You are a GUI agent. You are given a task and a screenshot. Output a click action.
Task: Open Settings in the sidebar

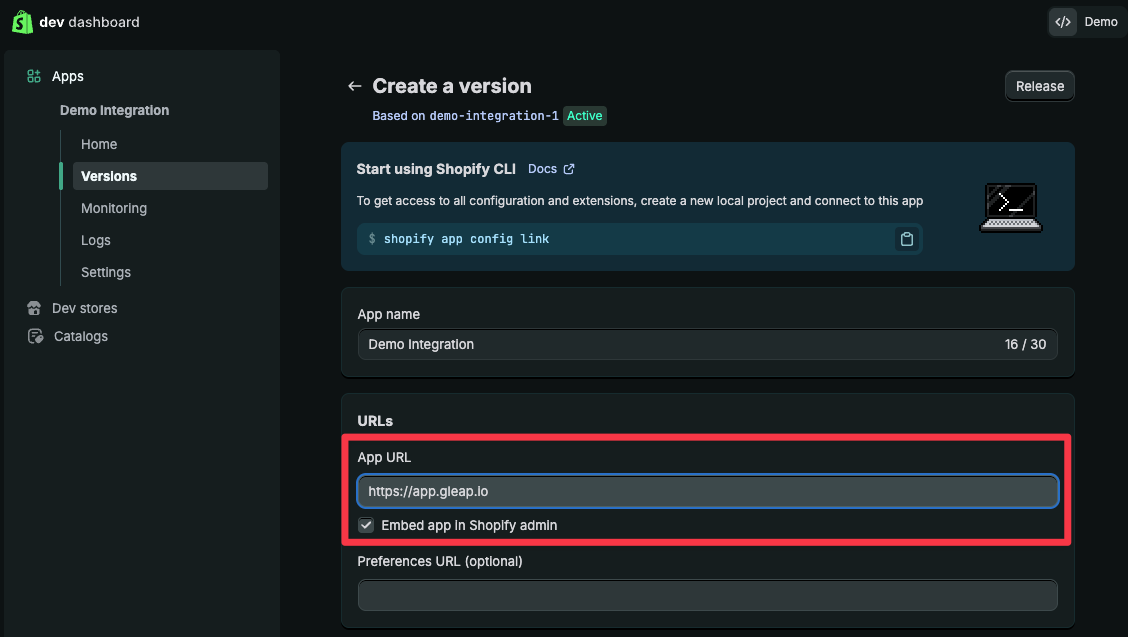coord(106,272)
